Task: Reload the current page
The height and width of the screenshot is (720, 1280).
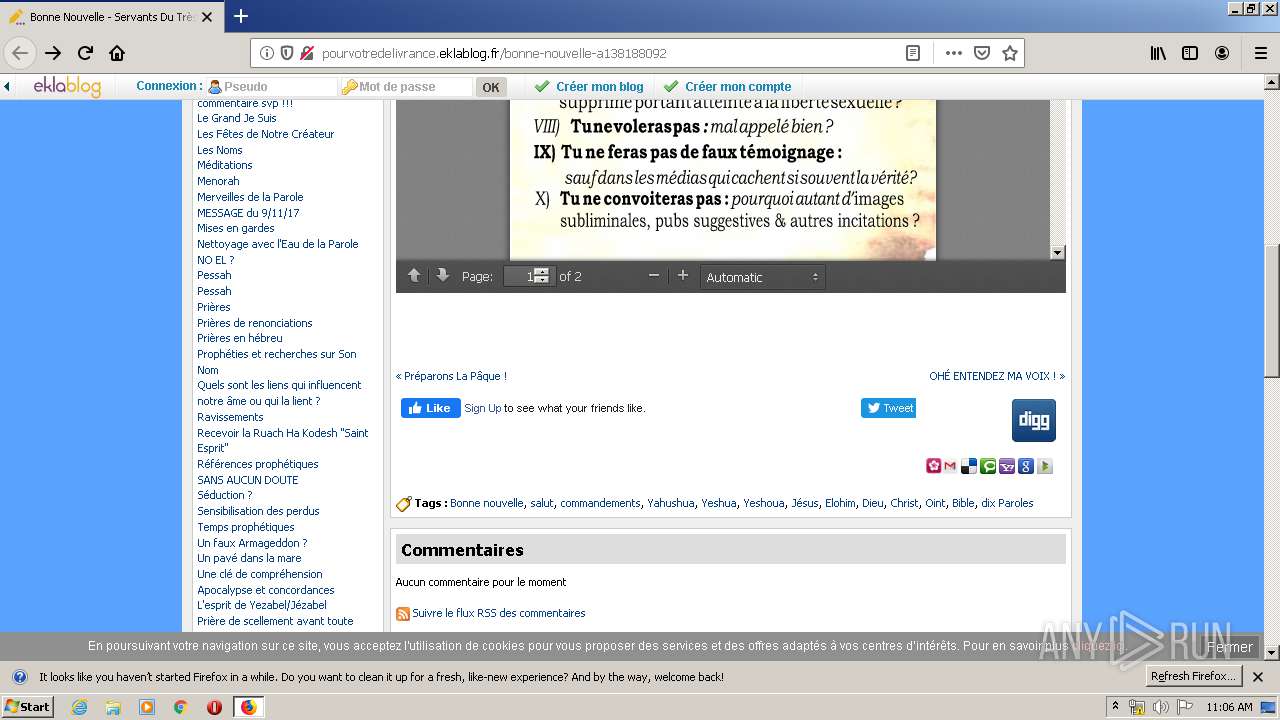Action: tap(86, 53)
